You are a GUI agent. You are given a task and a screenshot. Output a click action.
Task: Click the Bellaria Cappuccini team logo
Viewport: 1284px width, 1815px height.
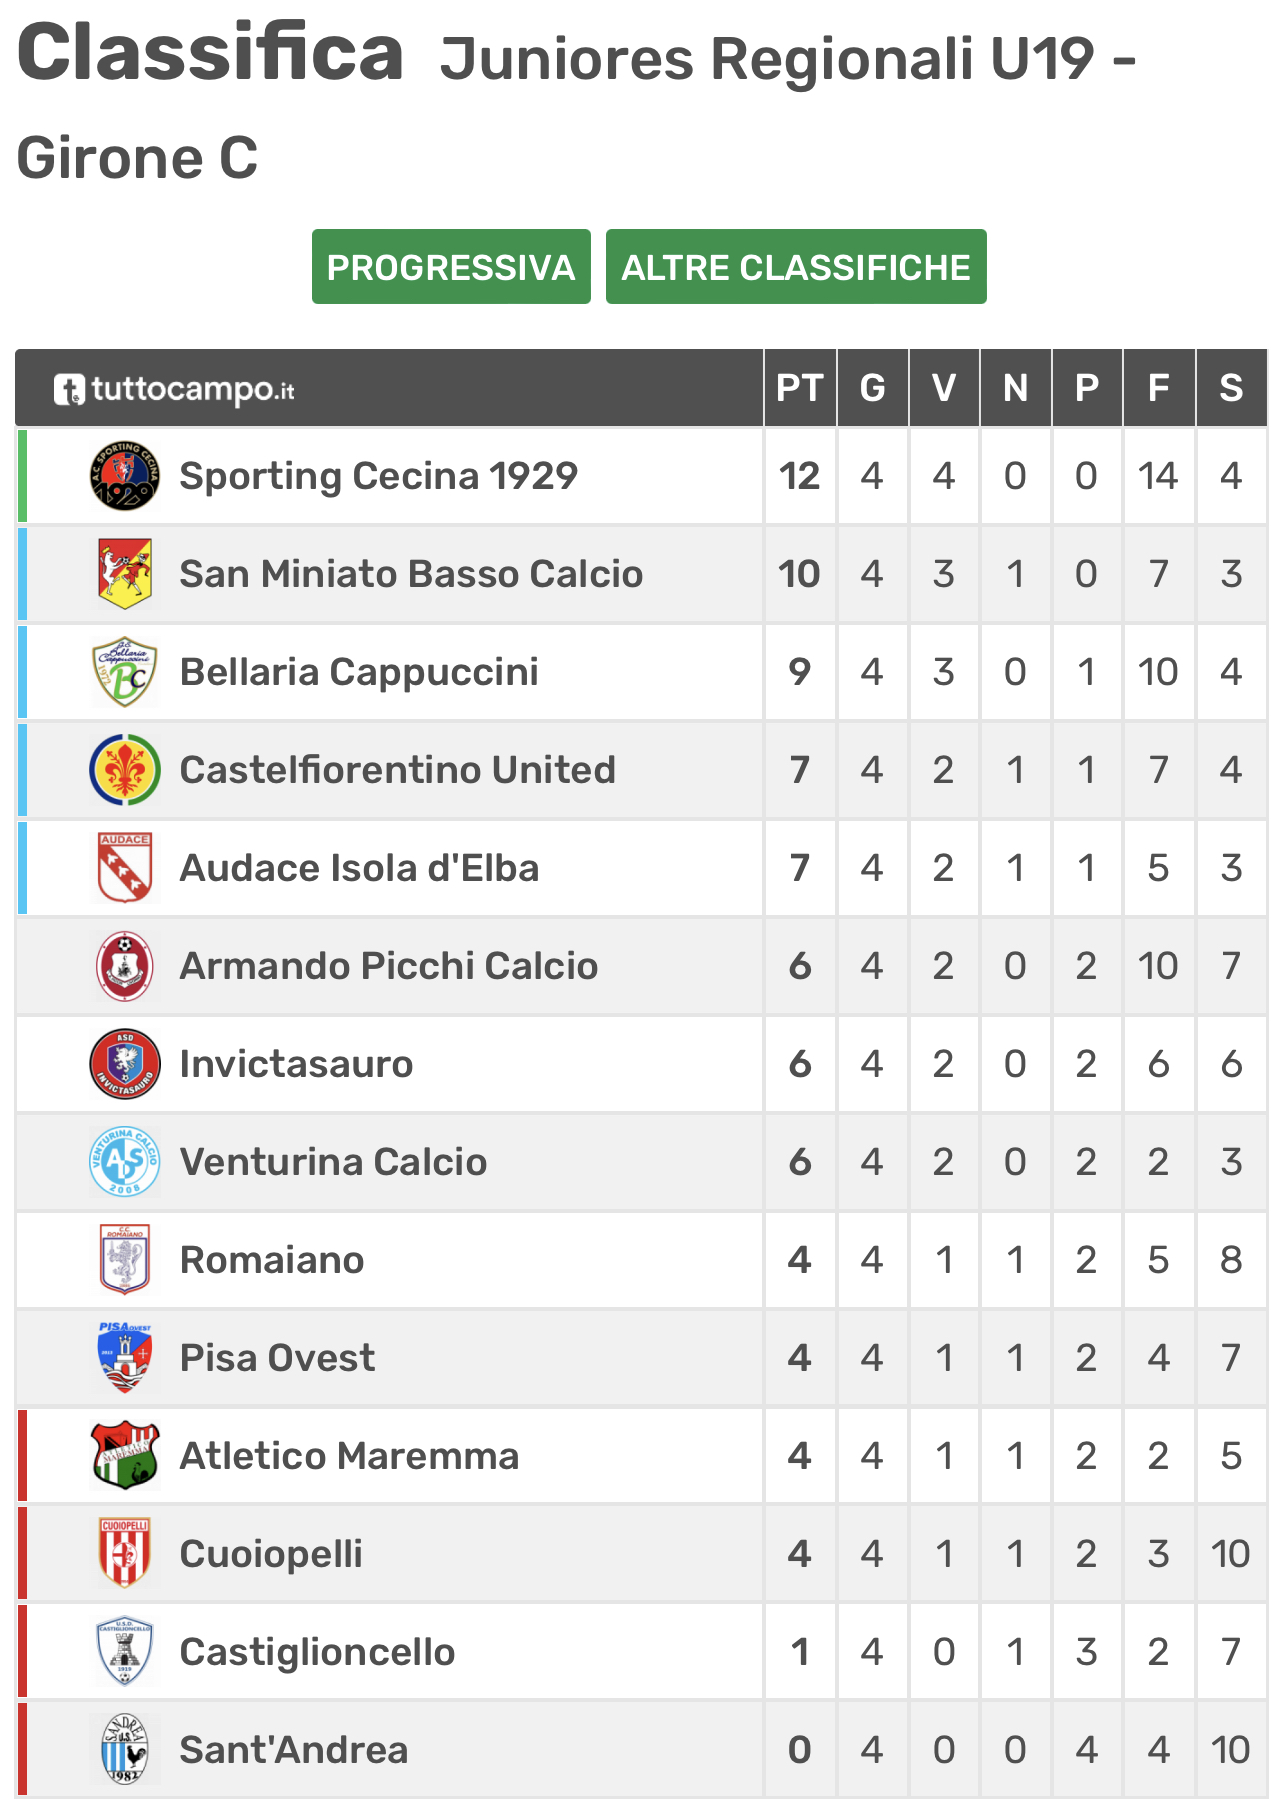[x=124, y=672]
